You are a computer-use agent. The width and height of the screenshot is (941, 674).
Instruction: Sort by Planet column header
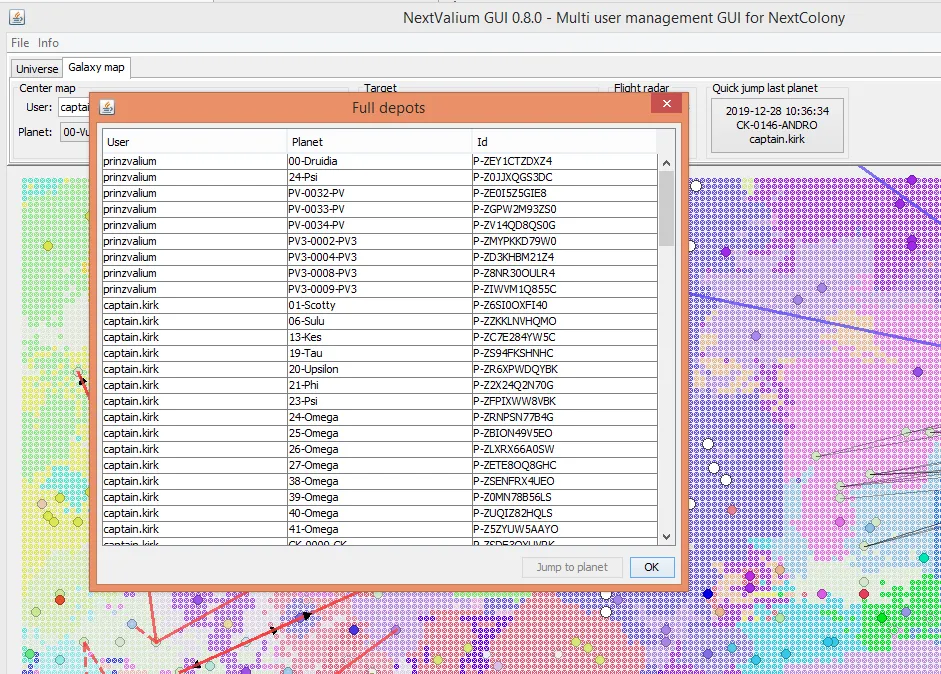tap(379, 142)
